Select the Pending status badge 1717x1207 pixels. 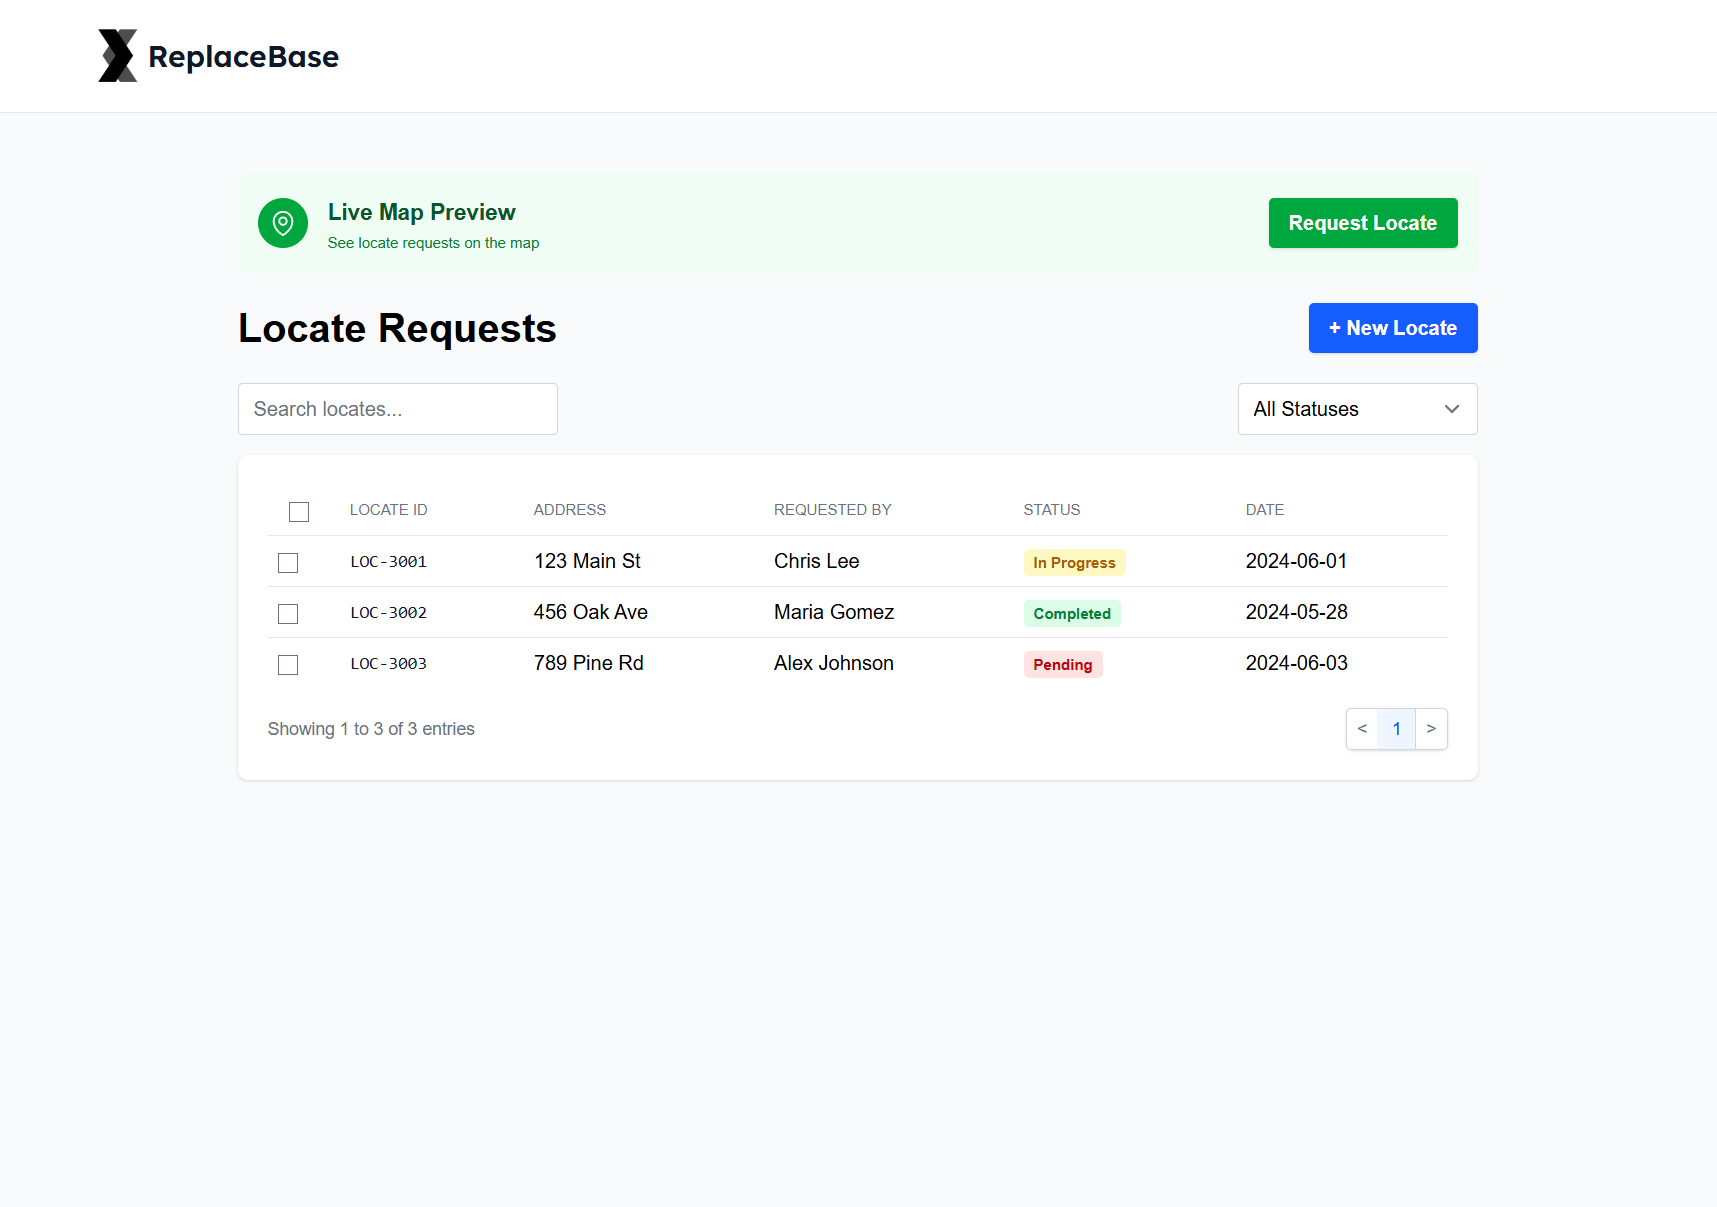coord(1063,664)
